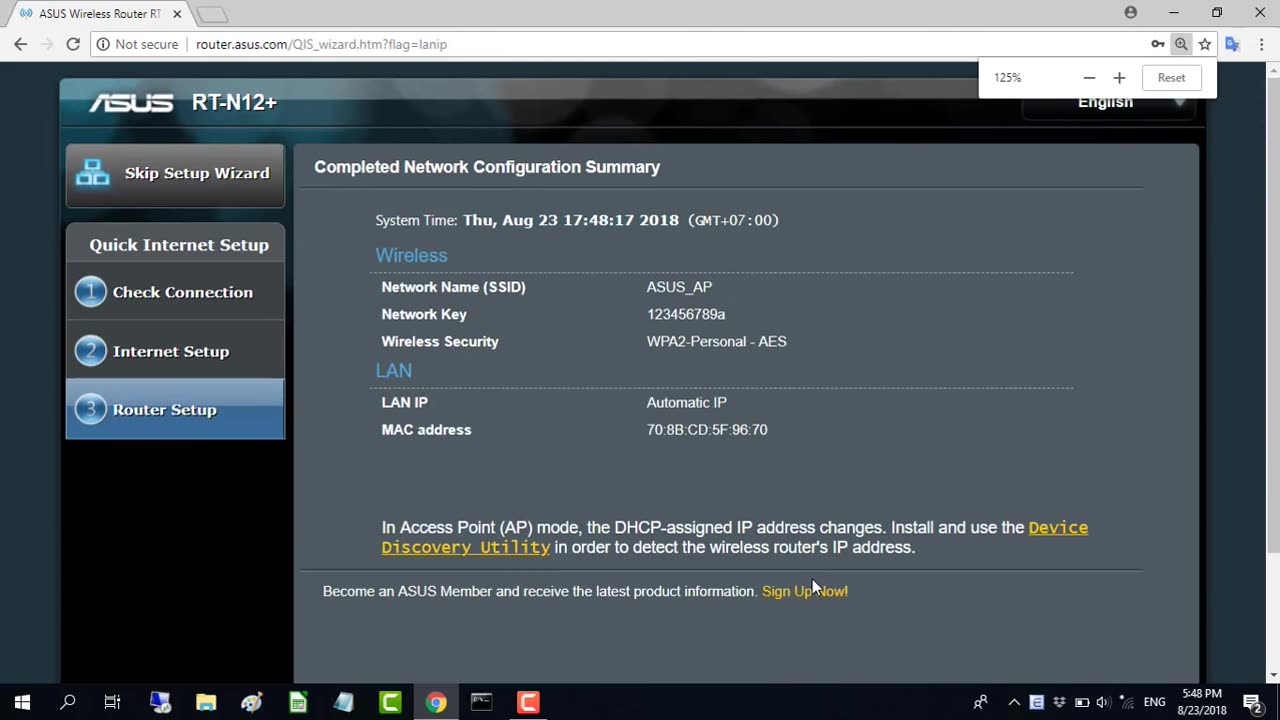Click the Automatic IP LAN value
This screenshot has width=1280, height=720.
[x=686, y=403]
